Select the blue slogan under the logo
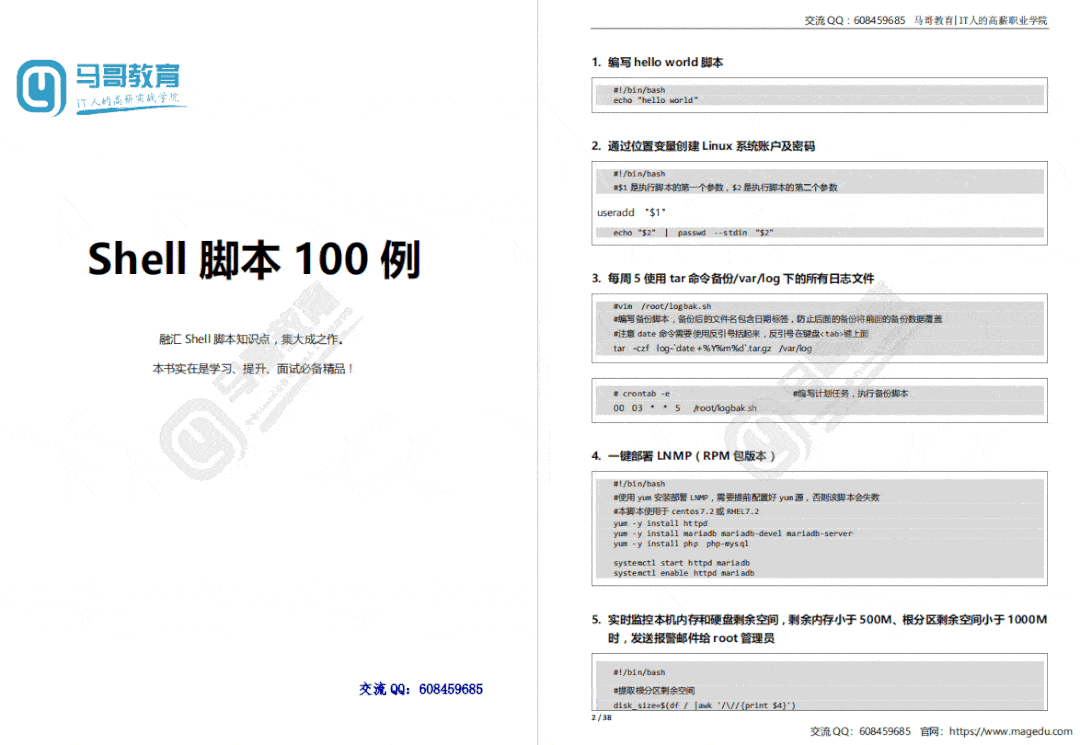The width and height of the screenshot is (1080, 745). coord(130,100)
